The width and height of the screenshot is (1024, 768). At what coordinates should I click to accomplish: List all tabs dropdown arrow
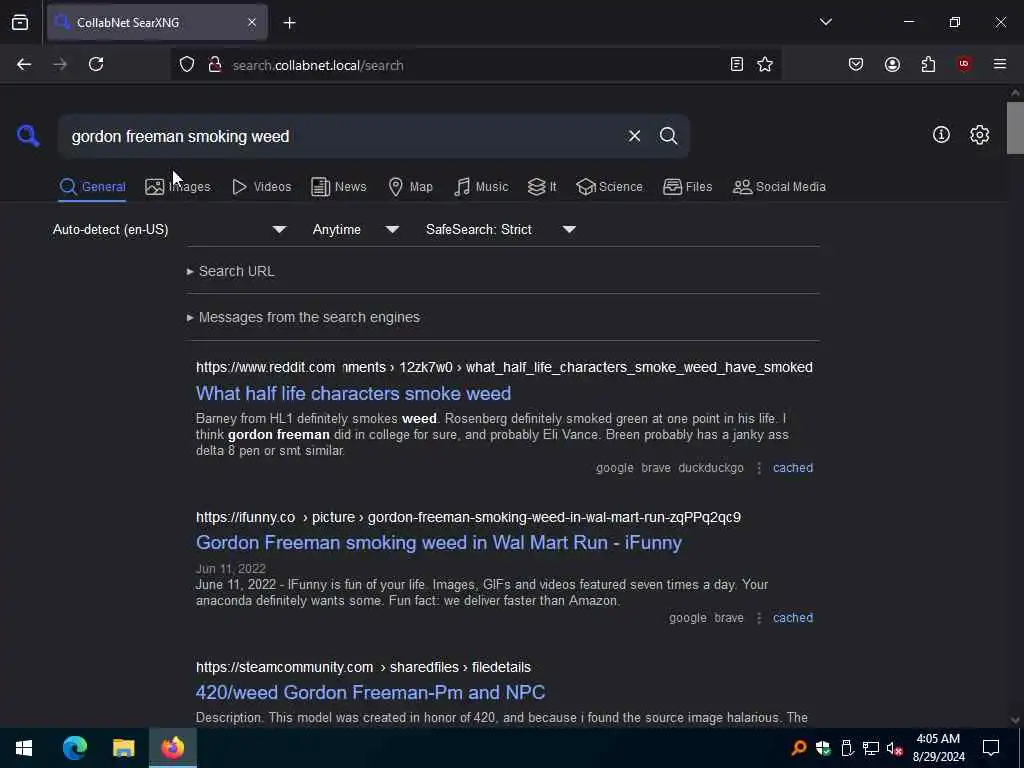[825, 22]
